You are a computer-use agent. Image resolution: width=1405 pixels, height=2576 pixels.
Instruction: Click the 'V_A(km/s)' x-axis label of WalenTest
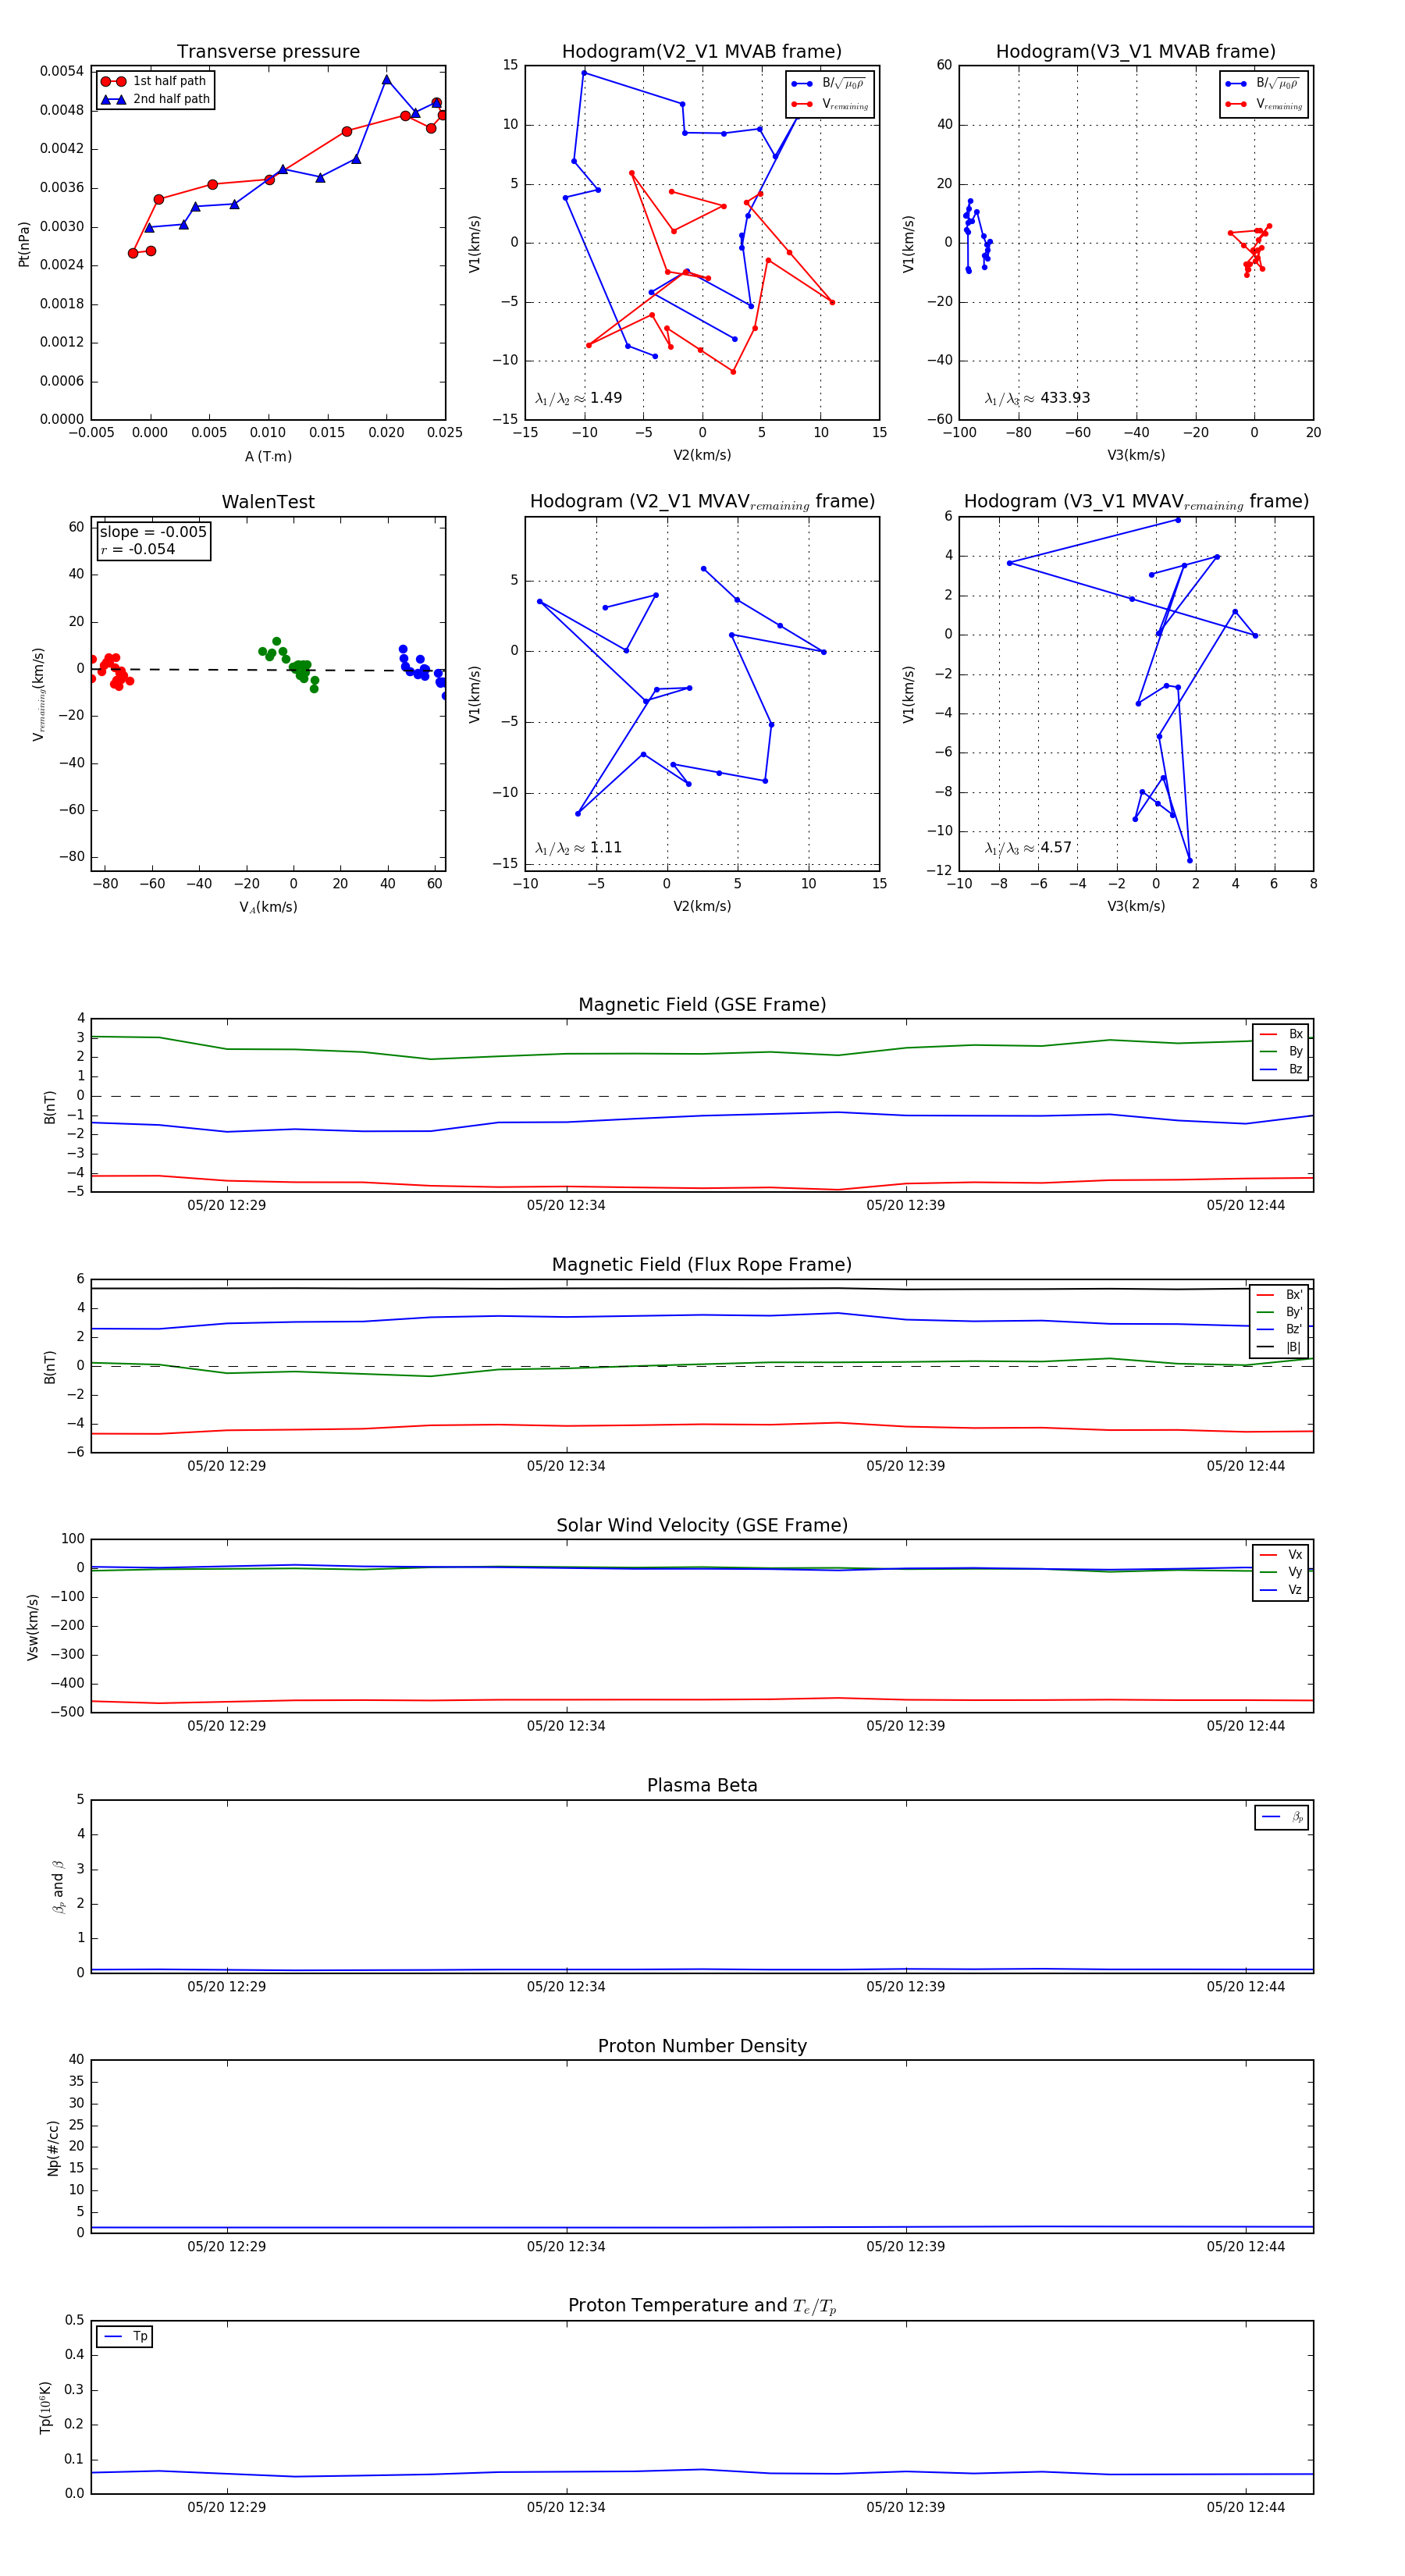pyautogui.click(x=268, y=907)
